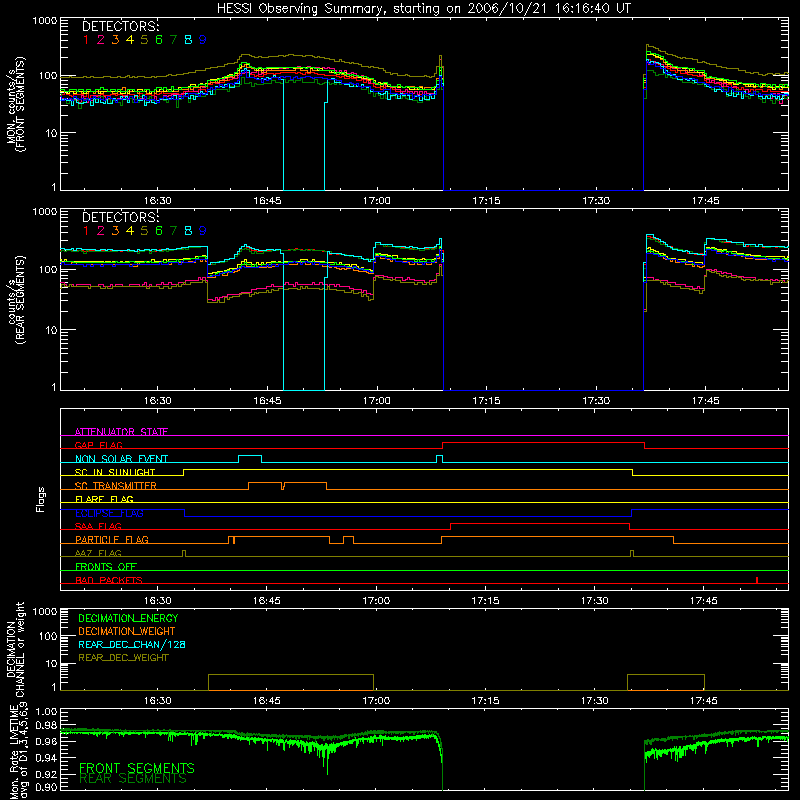Click the 0.94 livetime axis tick
Screen dimensions: 800x800
pos(46,757)
